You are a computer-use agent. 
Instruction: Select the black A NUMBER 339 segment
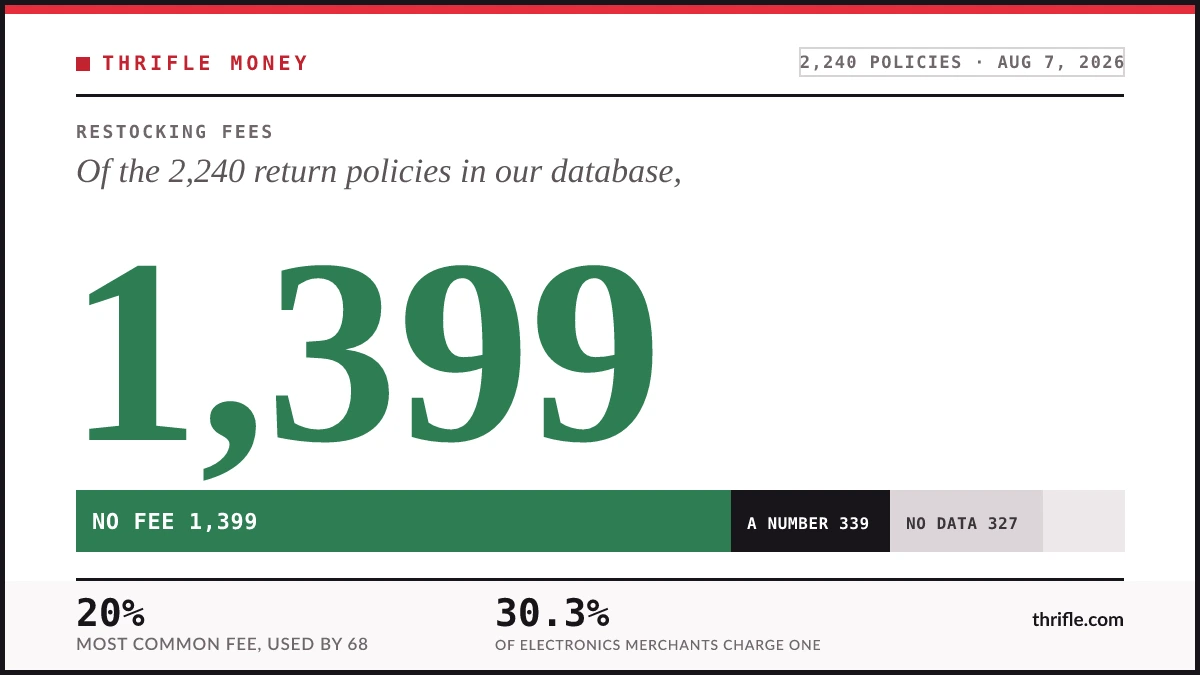tap(810, 521)
